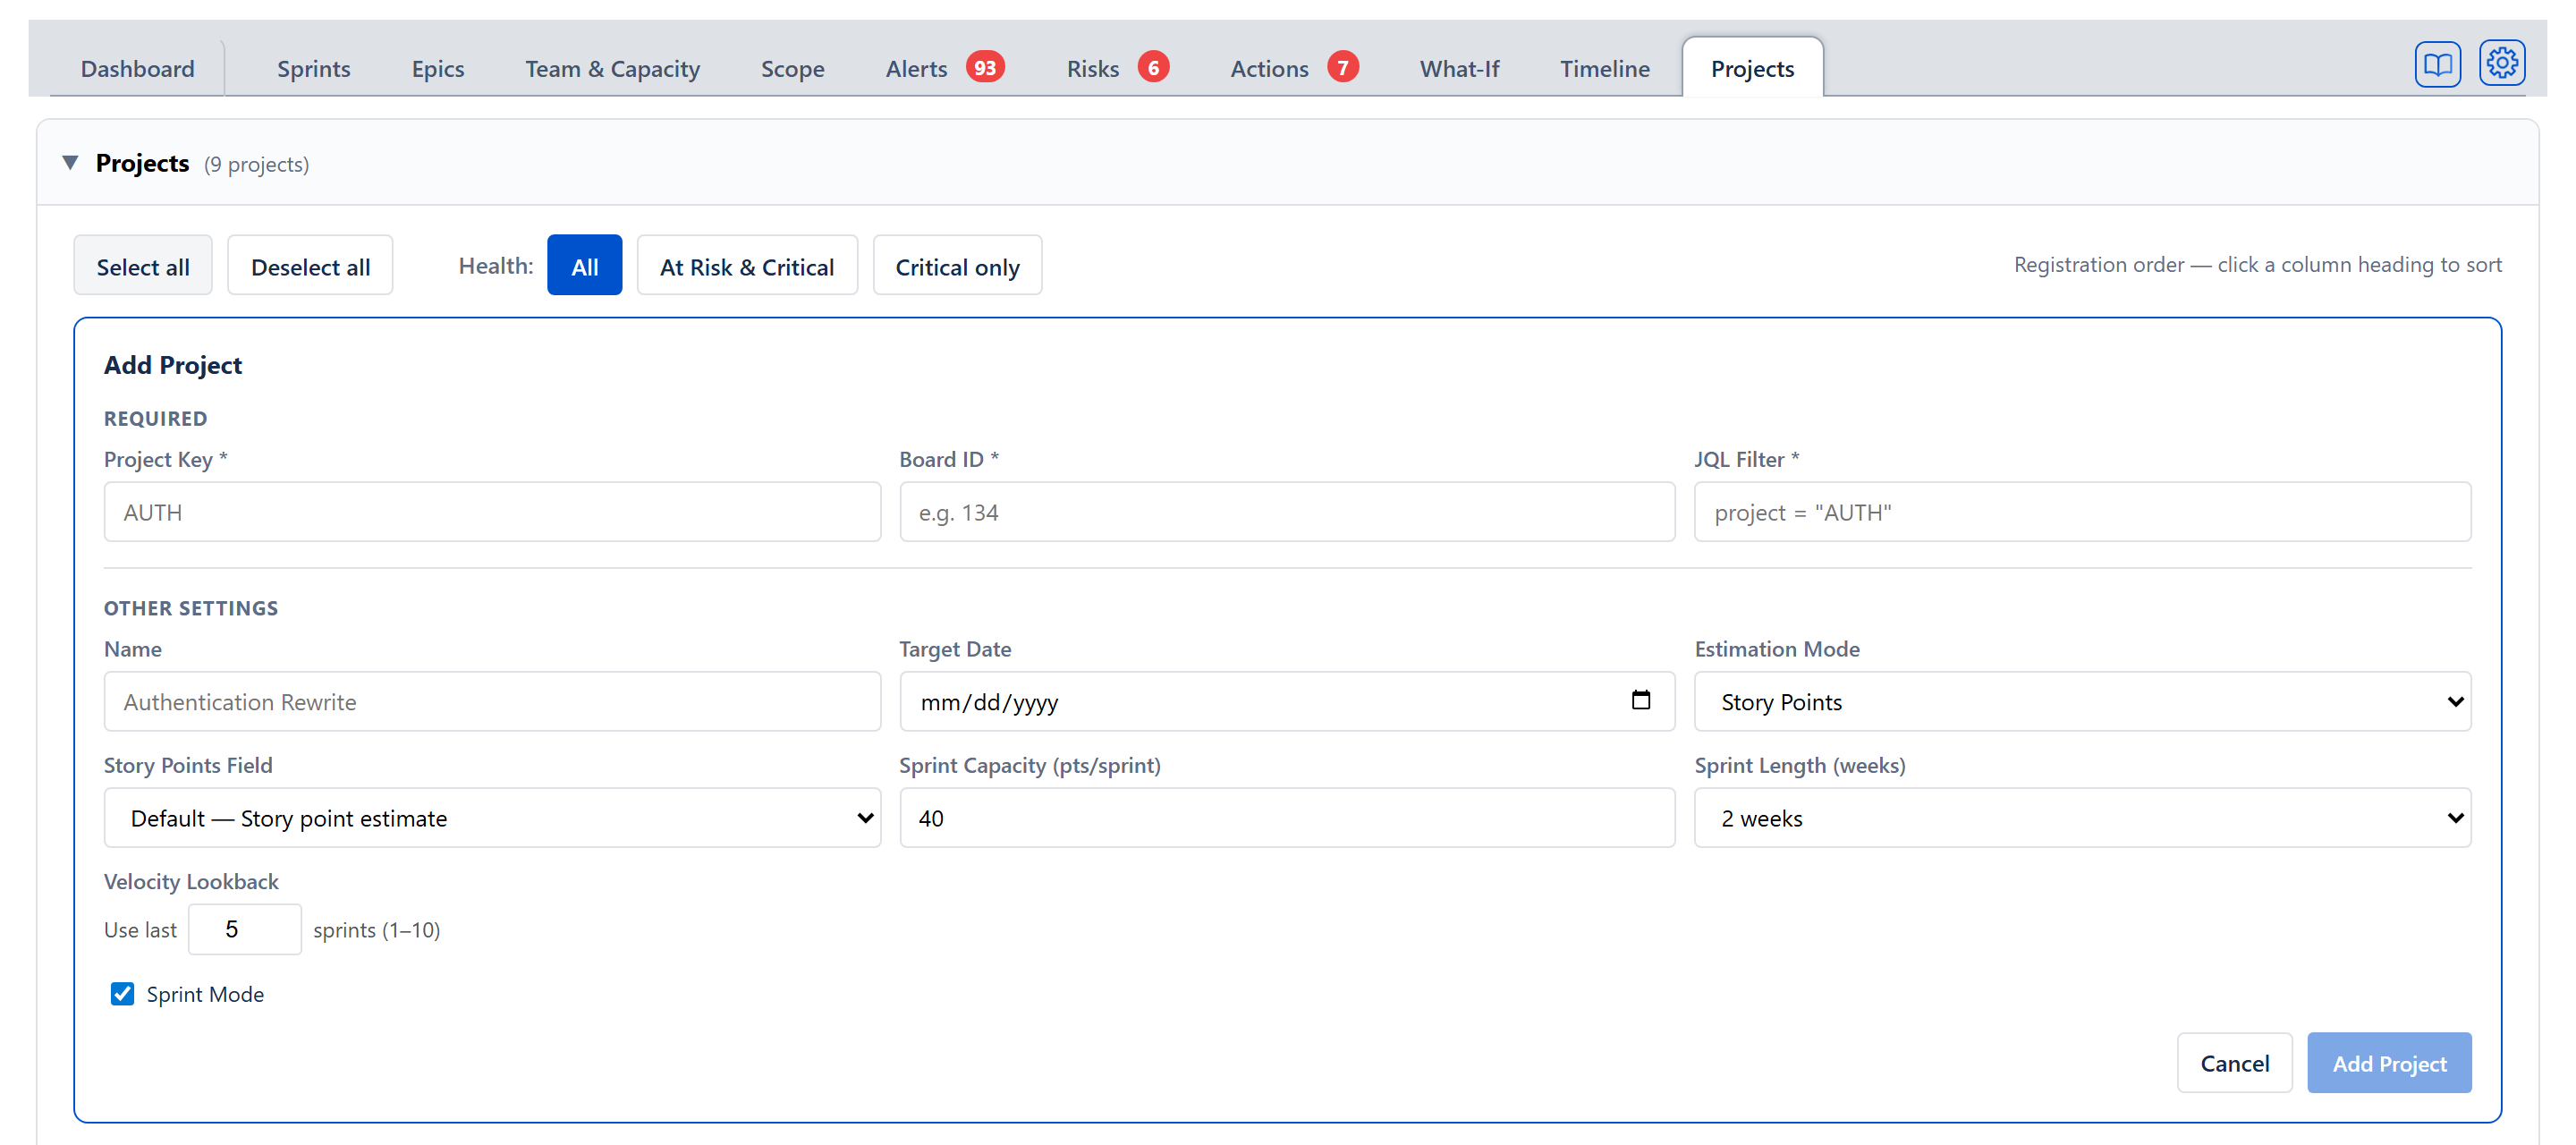Switch to the Dashboard tab
This screenshot has height=1145, width=2576.
coord(138,68)
